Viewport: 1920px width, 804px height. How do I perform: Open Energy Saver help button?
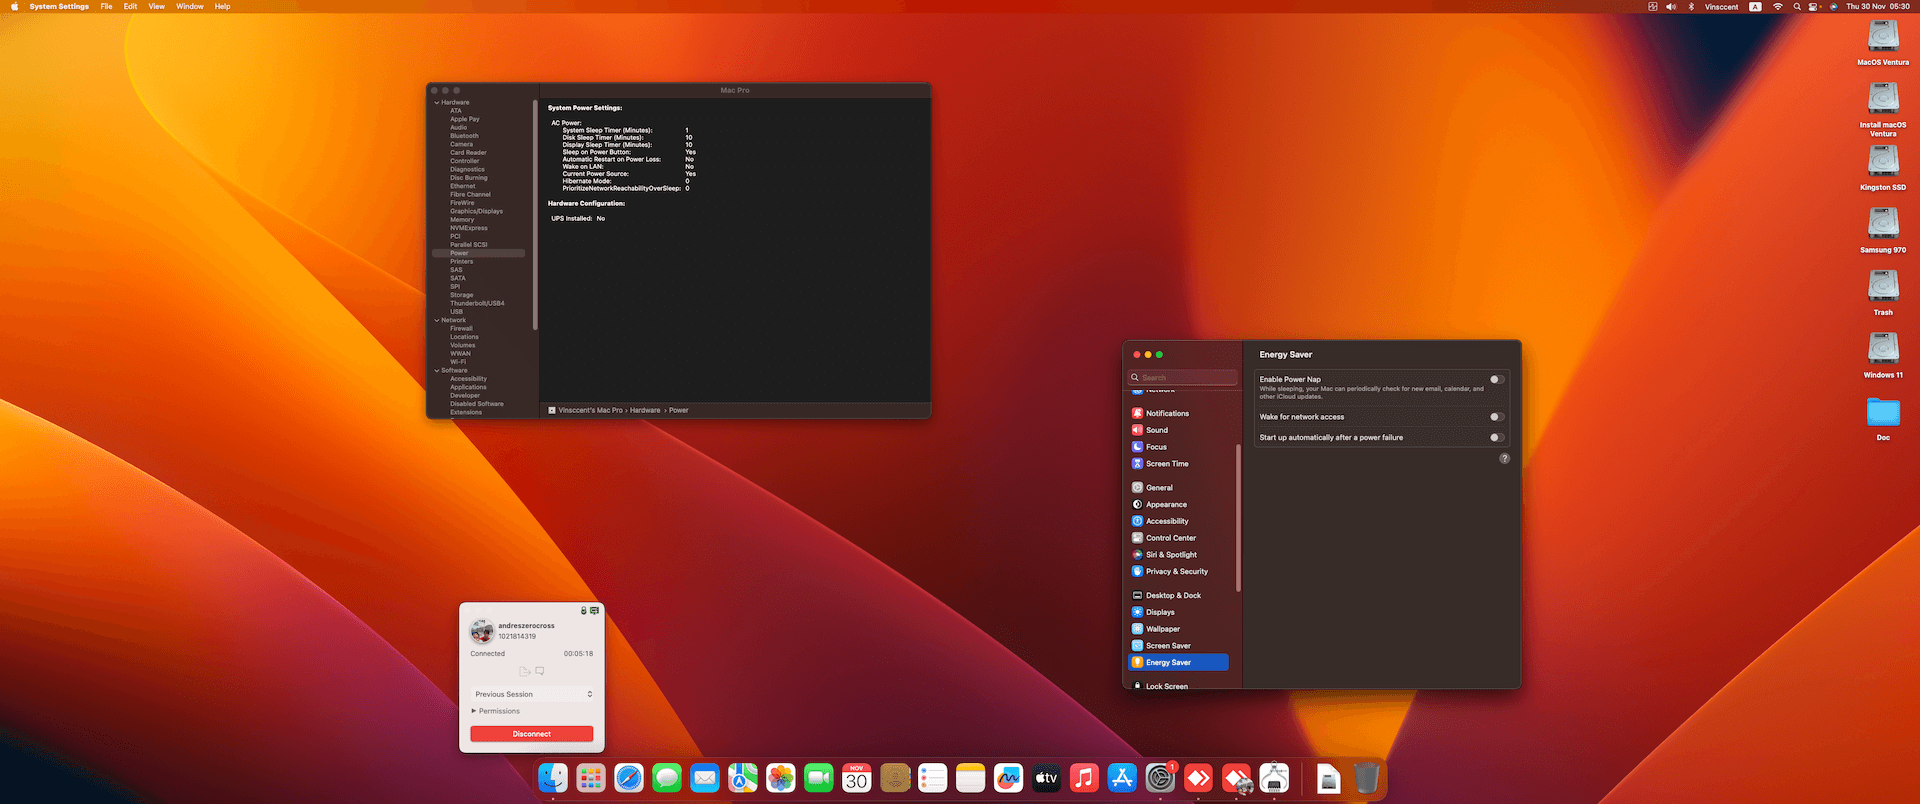(x=1504, y=458)
